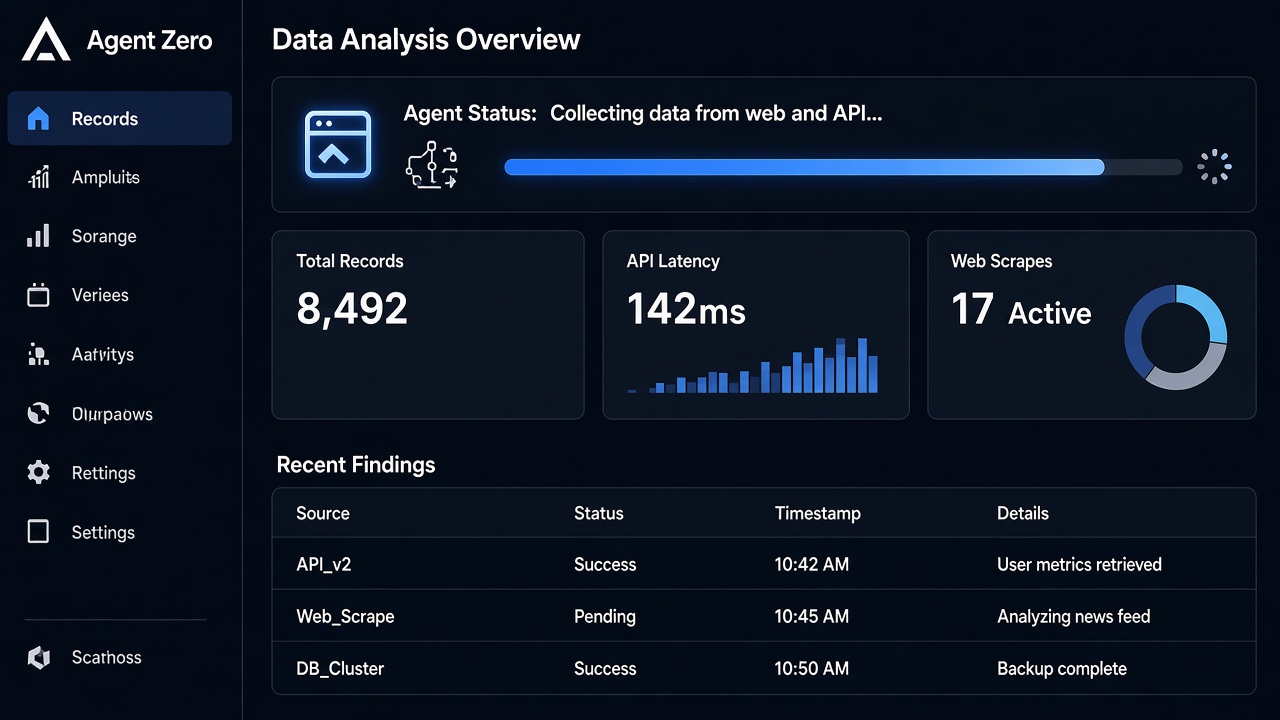The image size is (1280, 720).
Task: Click the gear icon beside Rettings
Action: click(x=38, y=473)
